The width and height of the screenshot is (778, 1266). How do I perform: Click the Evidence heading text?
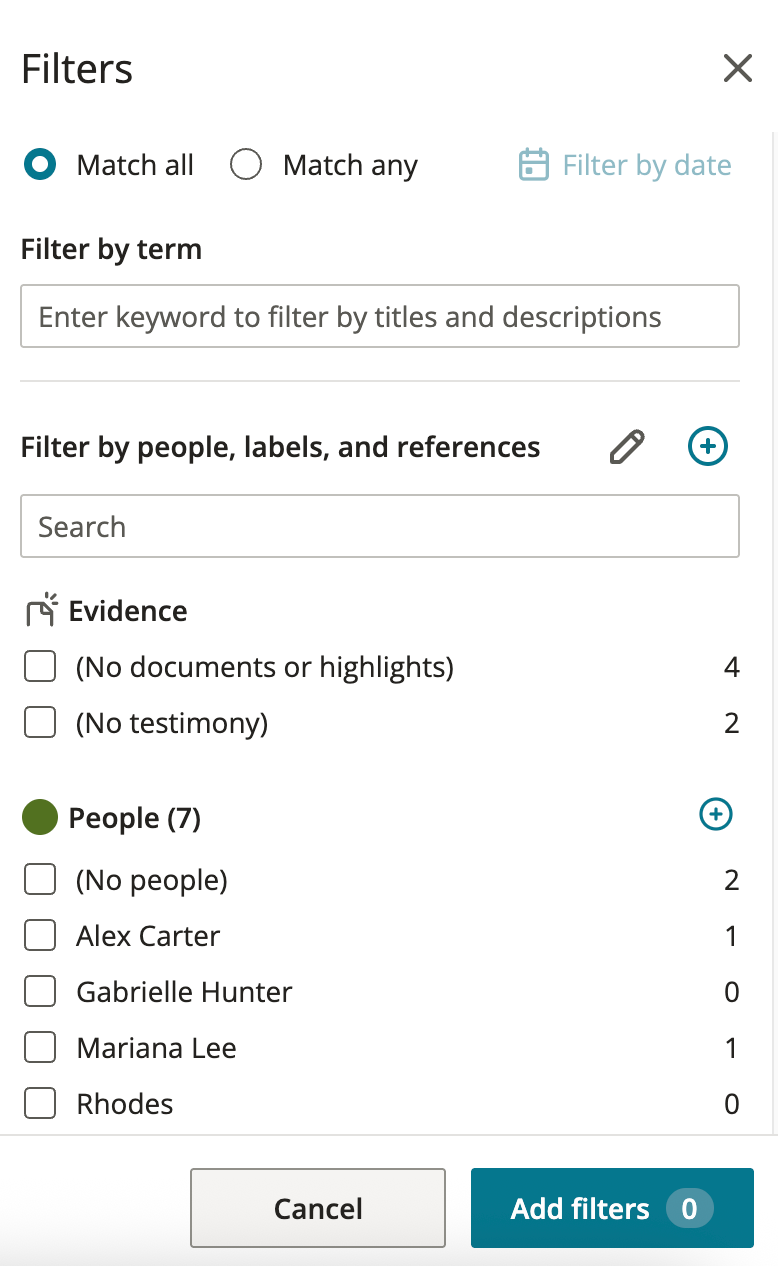(x=128, y=611)
